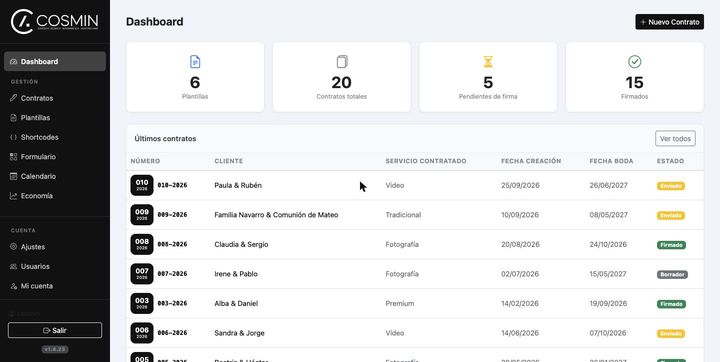Click FECHA BODA column header
The height and width of the screenshot is (362, 720).
[612, 161]
